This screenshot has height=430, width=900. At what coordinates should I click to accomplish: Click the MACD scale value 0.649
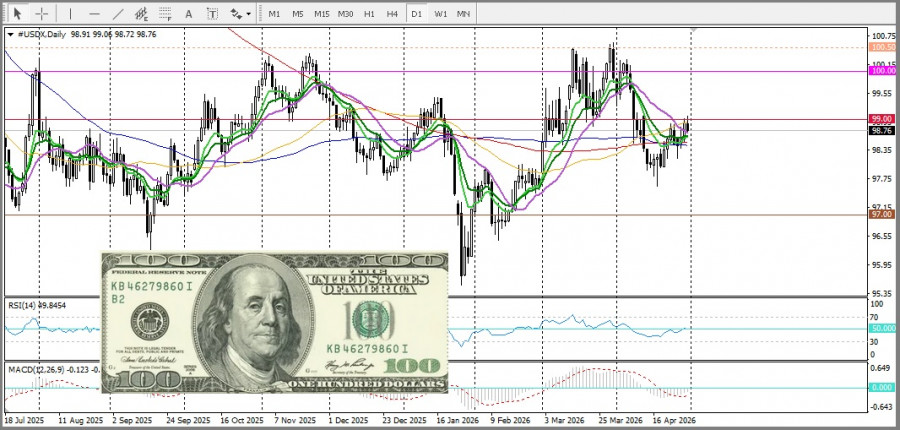click(882, 369)
